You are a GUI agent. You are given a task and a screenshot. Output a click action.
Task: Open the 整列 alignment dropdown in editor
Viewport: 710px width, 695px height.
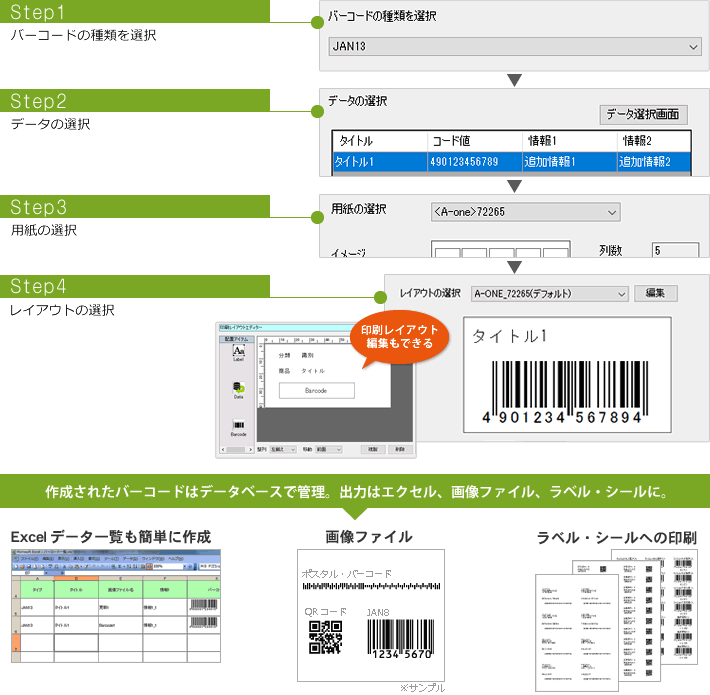tap(283, 450)
